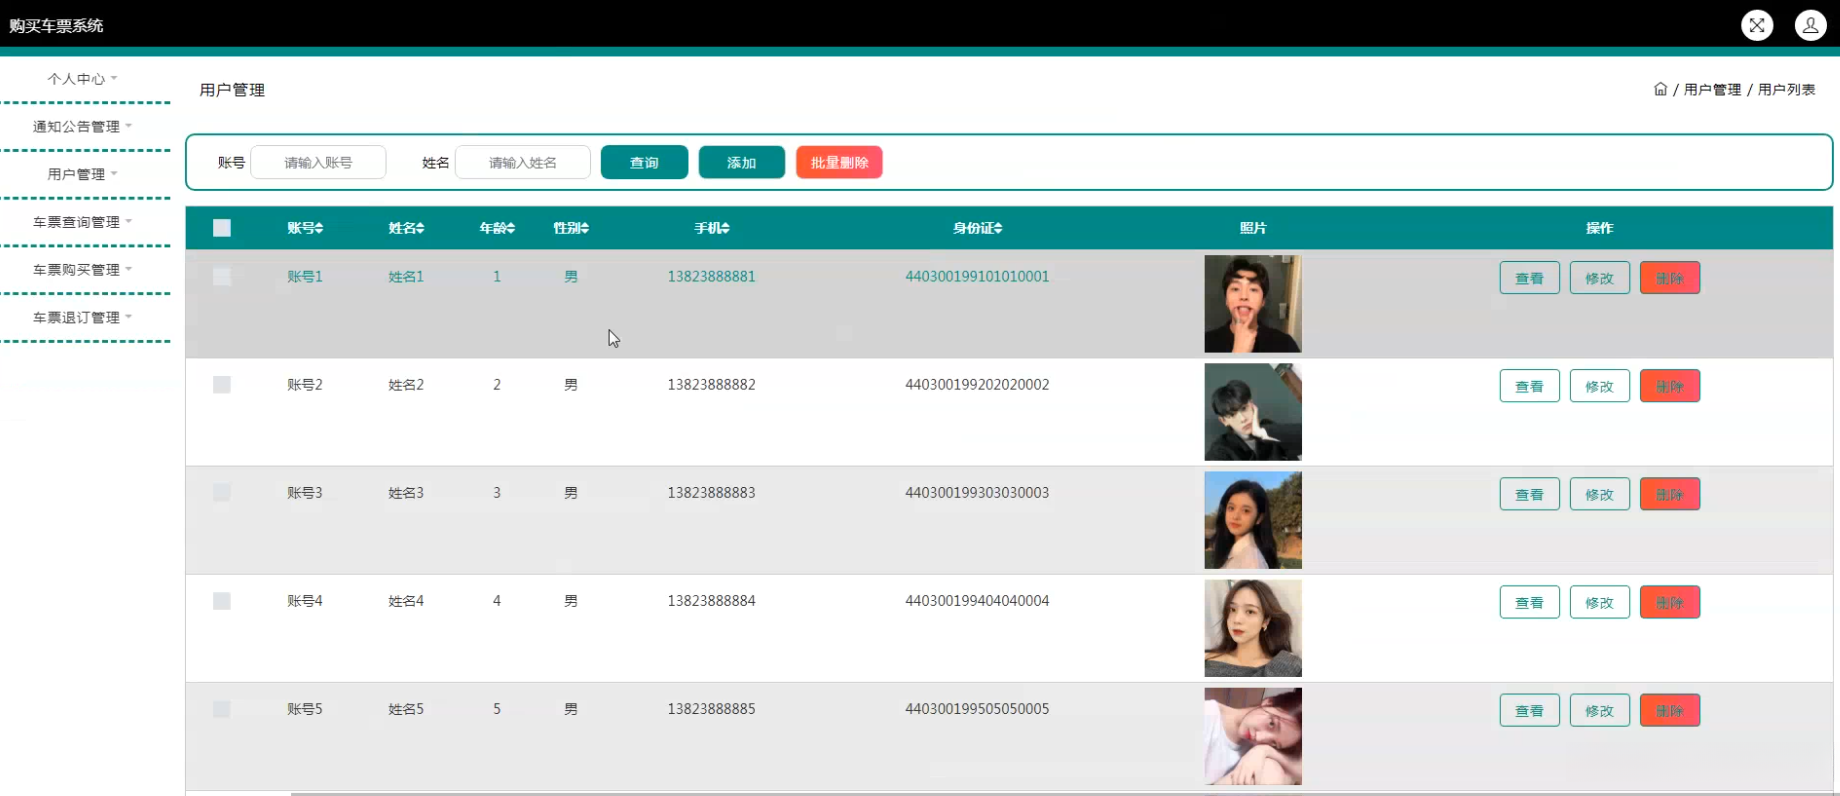Click the photo thumbnail in the 账号3 row
This screenshot has height=796, width=1840.
1253,520
